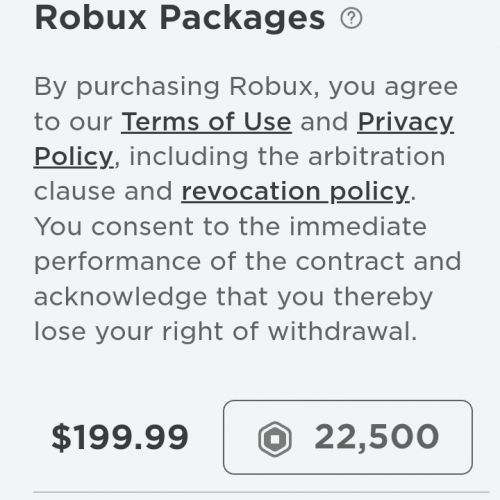
Task: Click the word 'revocation' in the link
Action: pos(251,192)
